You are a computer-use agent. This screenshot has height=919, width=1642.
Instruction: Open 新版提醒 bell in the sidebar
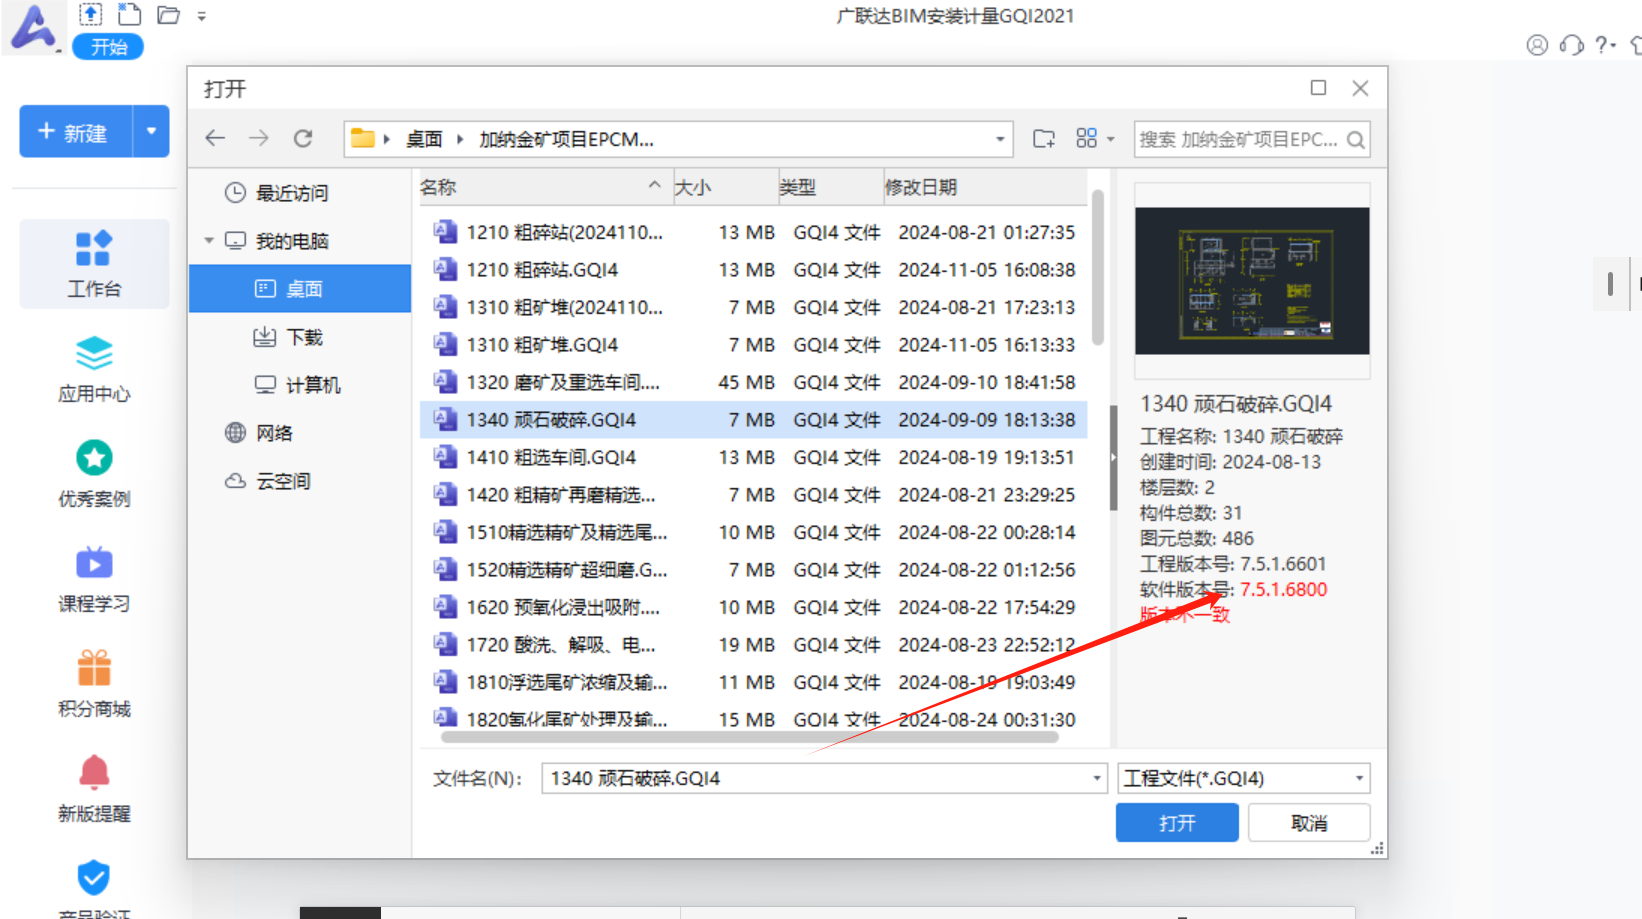pyautogui.click(x=94, y=789)
